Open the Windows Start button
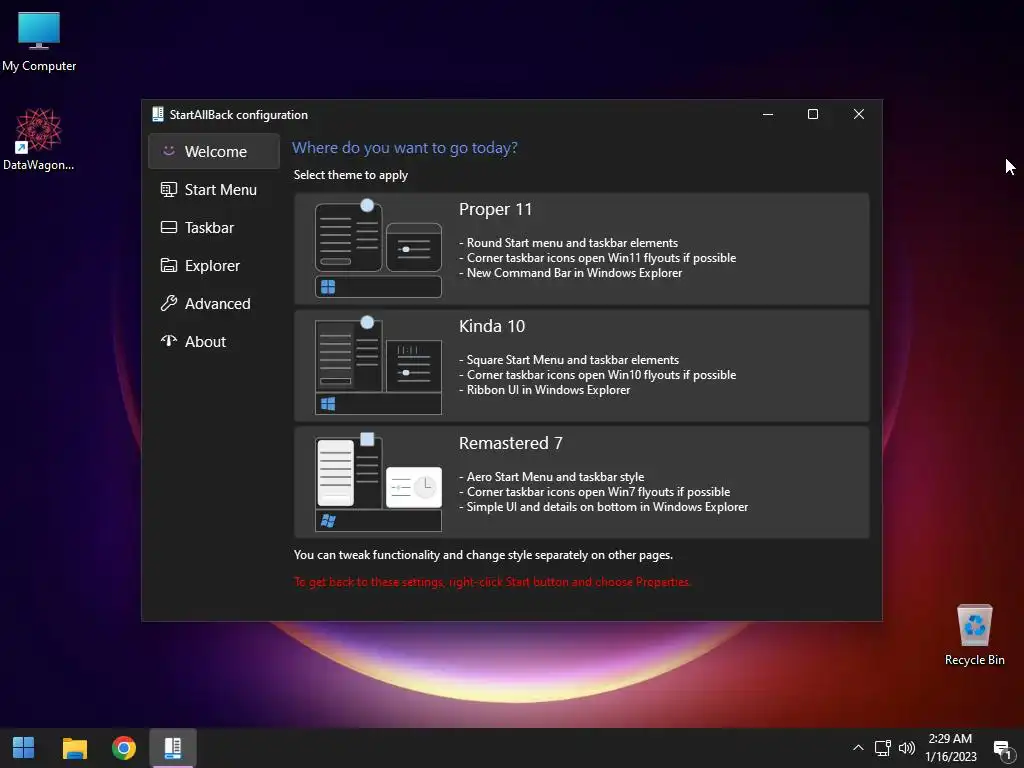 [24, 748]
